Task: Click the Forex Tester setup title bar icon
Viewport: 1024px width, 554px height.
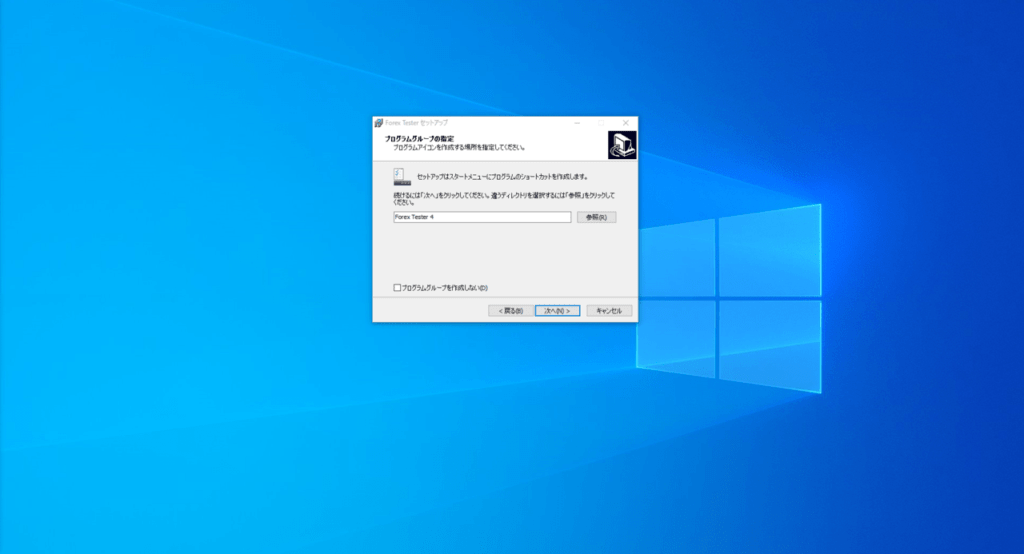Action: 378,123
